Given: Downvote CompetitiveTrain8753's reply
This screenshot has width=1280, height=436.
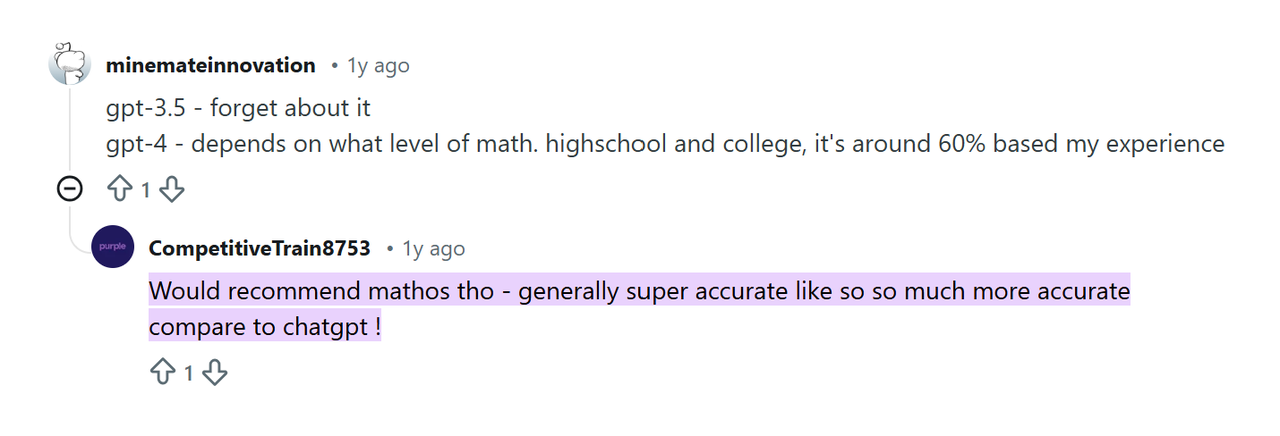Looking at the screenshot, I should [215, 373].
